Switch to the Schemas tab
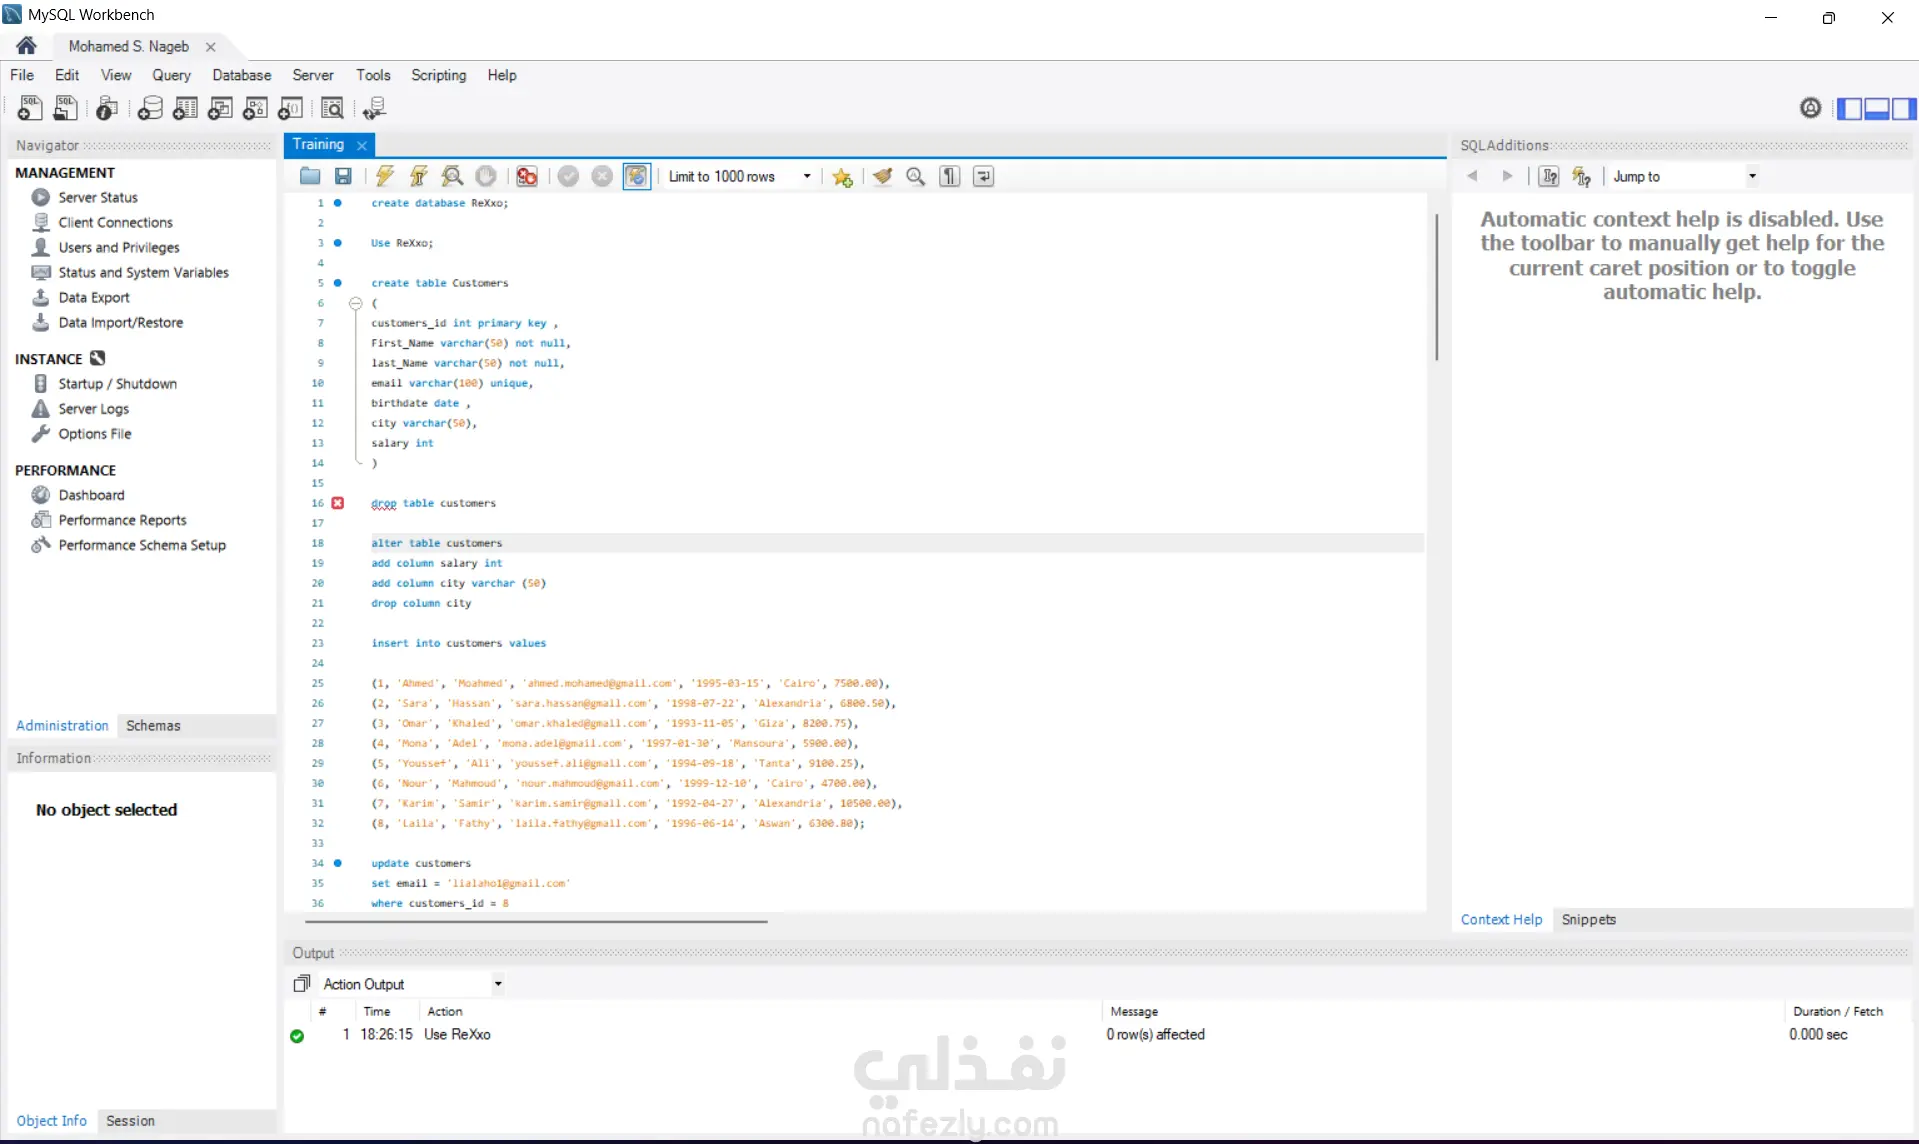The width and height of the screenshot is (1919, 1144). pos(153,725)
